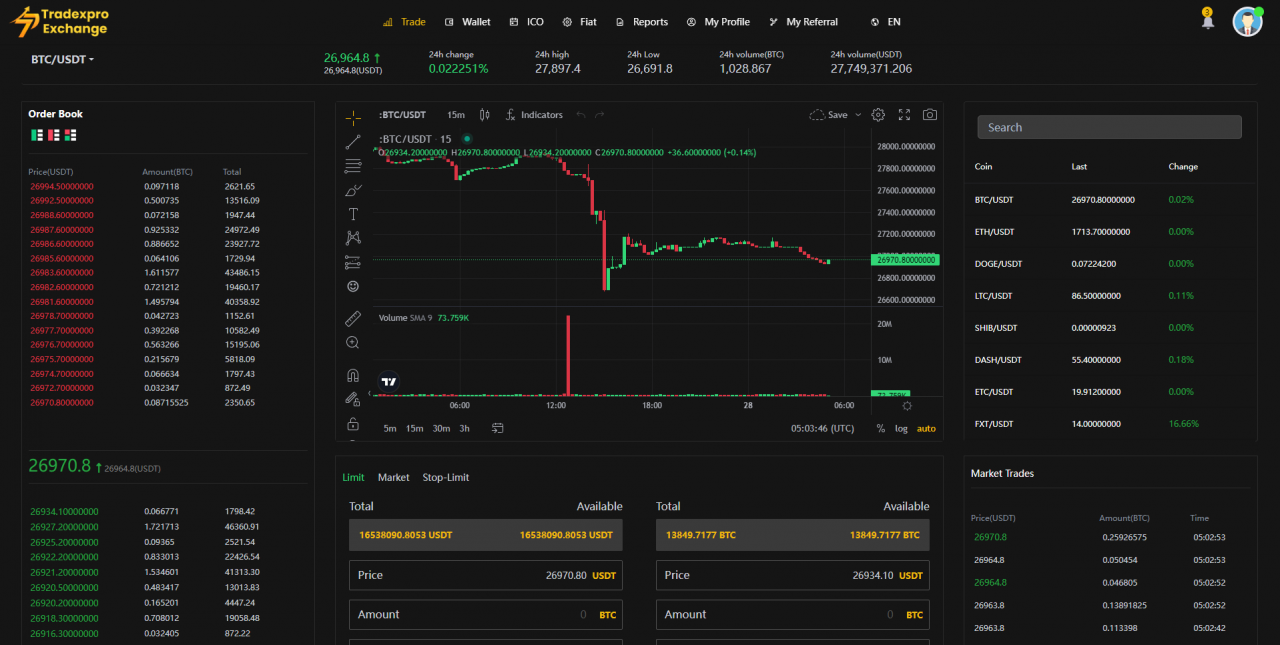Viewport: 1280px width, 645px height.
Task: Open My Referral page
Action: click(803, 21)
